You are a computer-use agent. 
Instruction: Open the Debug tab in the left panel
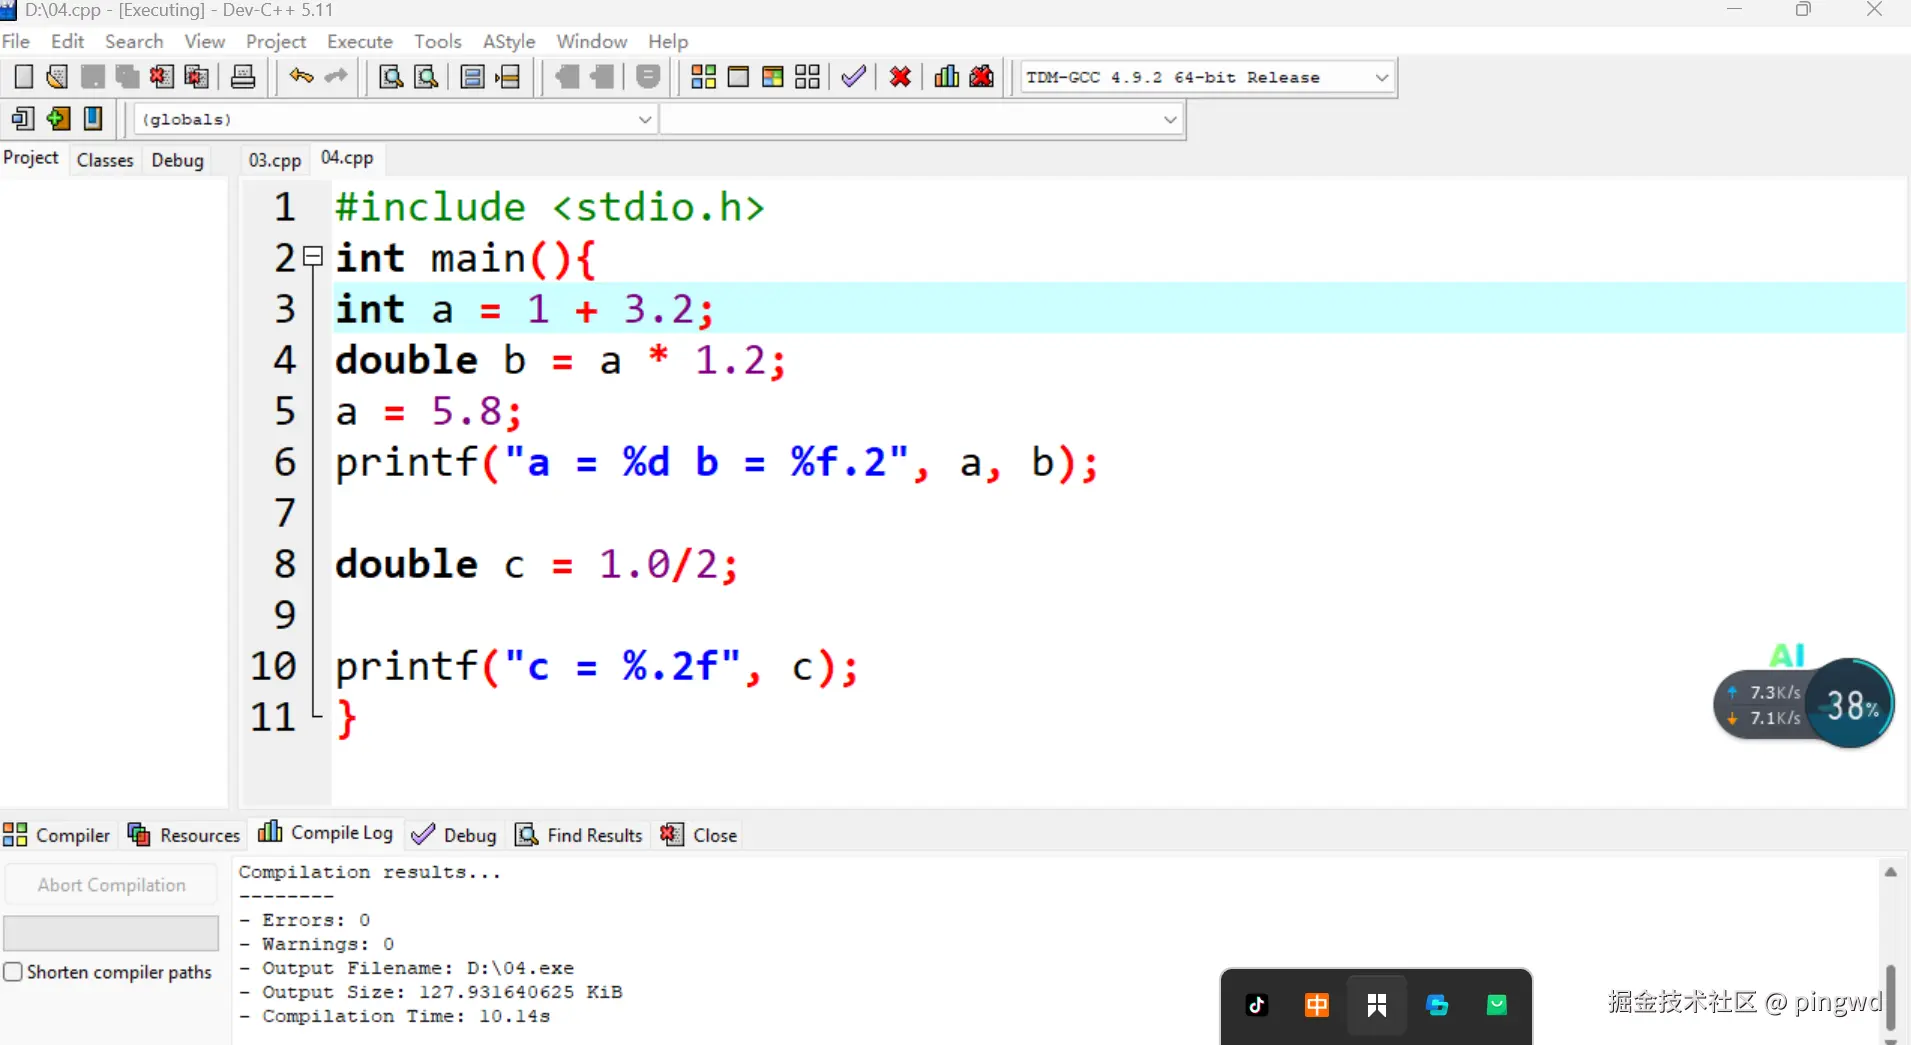tap(177, 160)
